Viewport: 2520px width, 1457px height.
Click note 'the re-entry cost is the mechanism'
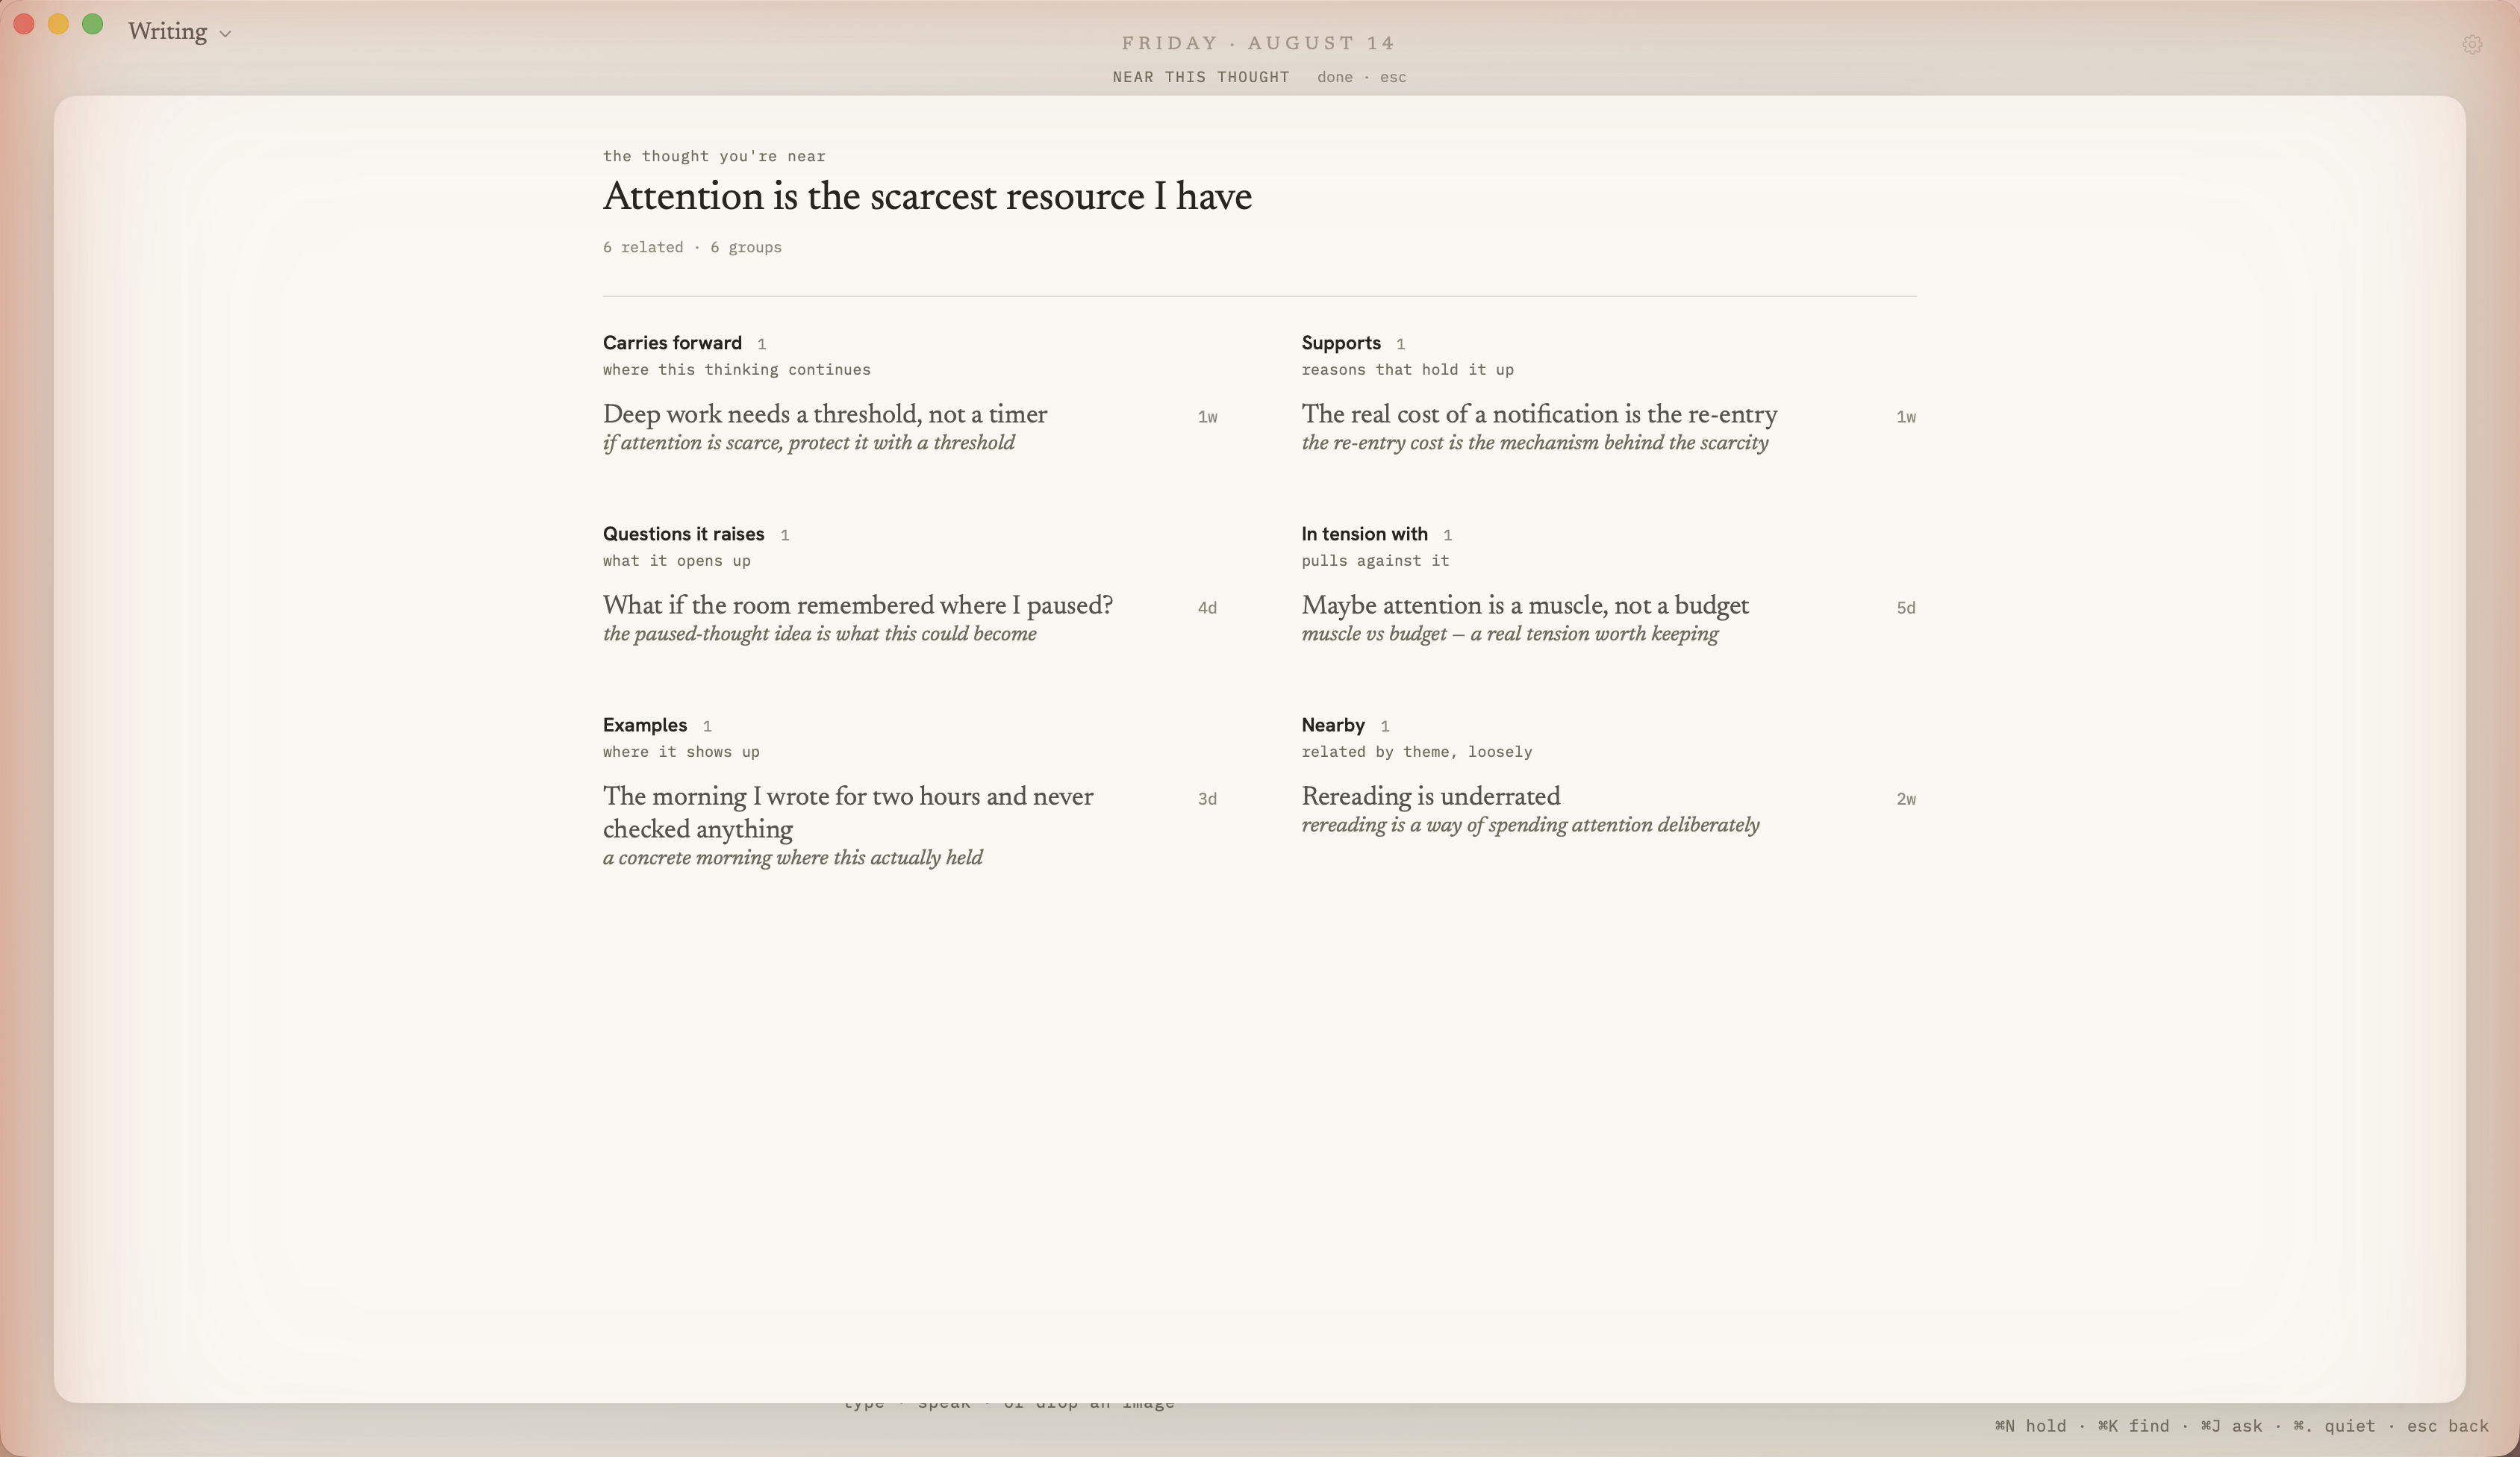(1534, 443)
